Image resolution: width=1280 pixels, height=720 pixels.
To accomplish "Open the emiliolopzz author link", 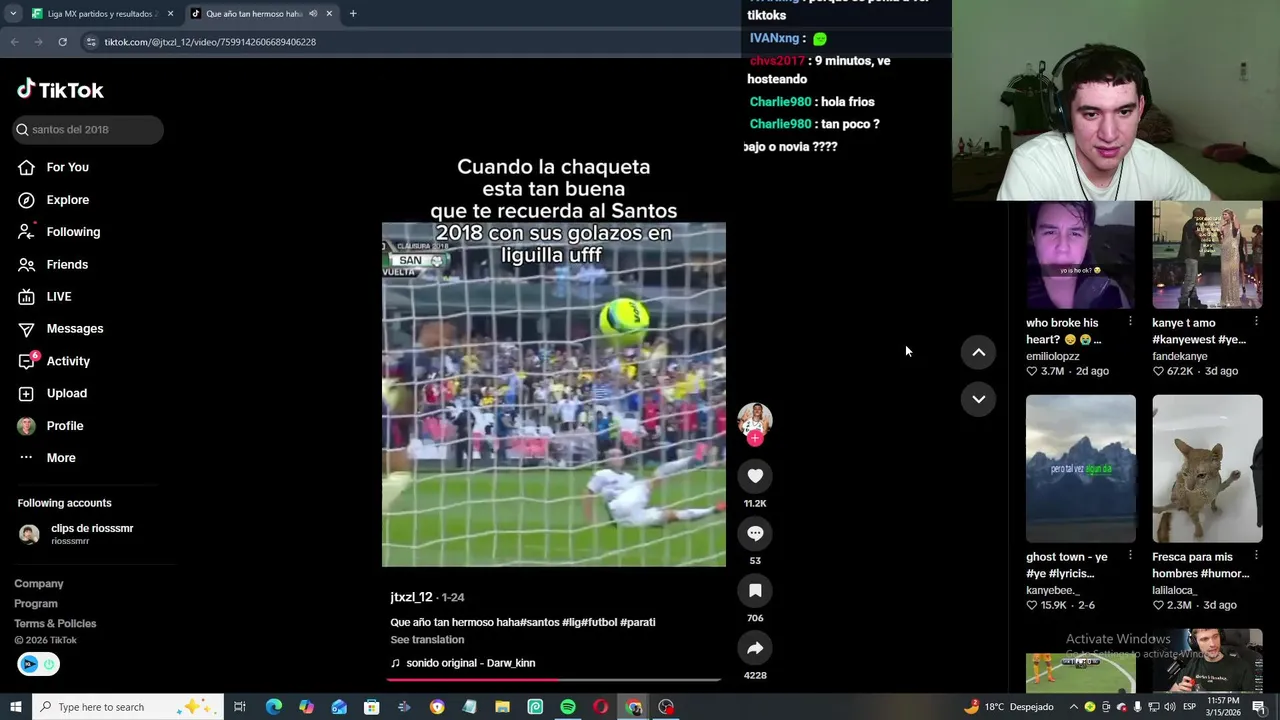I will pos(1053,356).
